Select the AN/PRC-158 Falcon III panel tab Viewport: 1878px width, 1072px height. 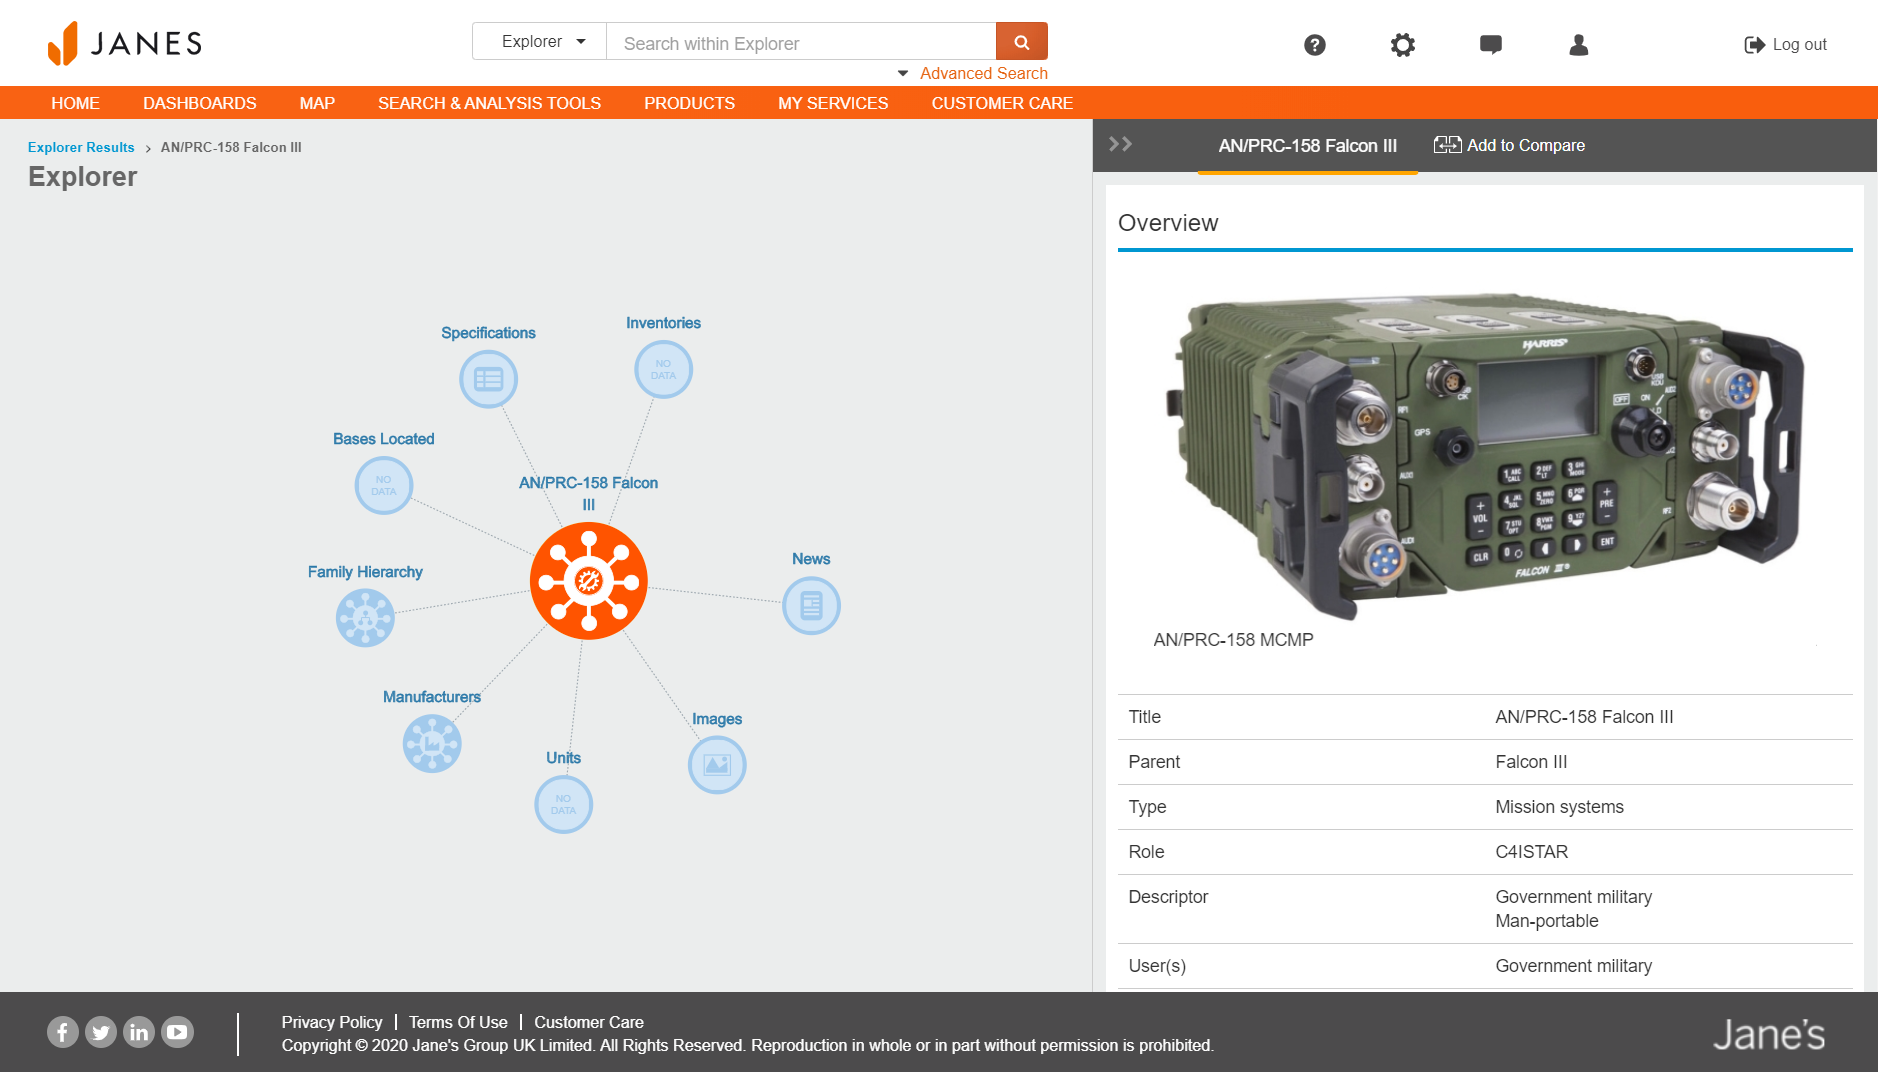1308,146
